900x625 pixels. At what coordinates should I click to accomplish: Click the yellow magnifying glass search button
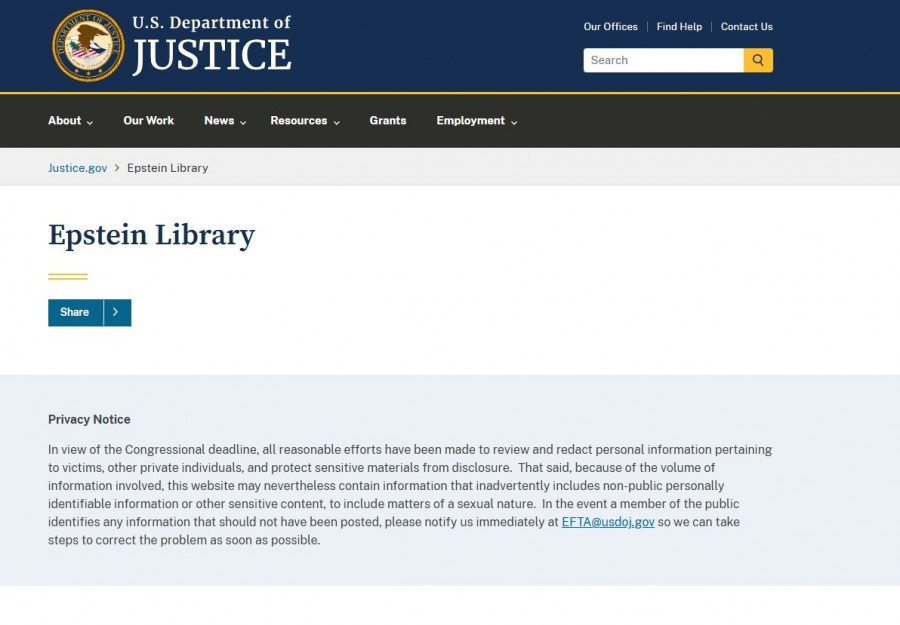(x=758, y=60)
